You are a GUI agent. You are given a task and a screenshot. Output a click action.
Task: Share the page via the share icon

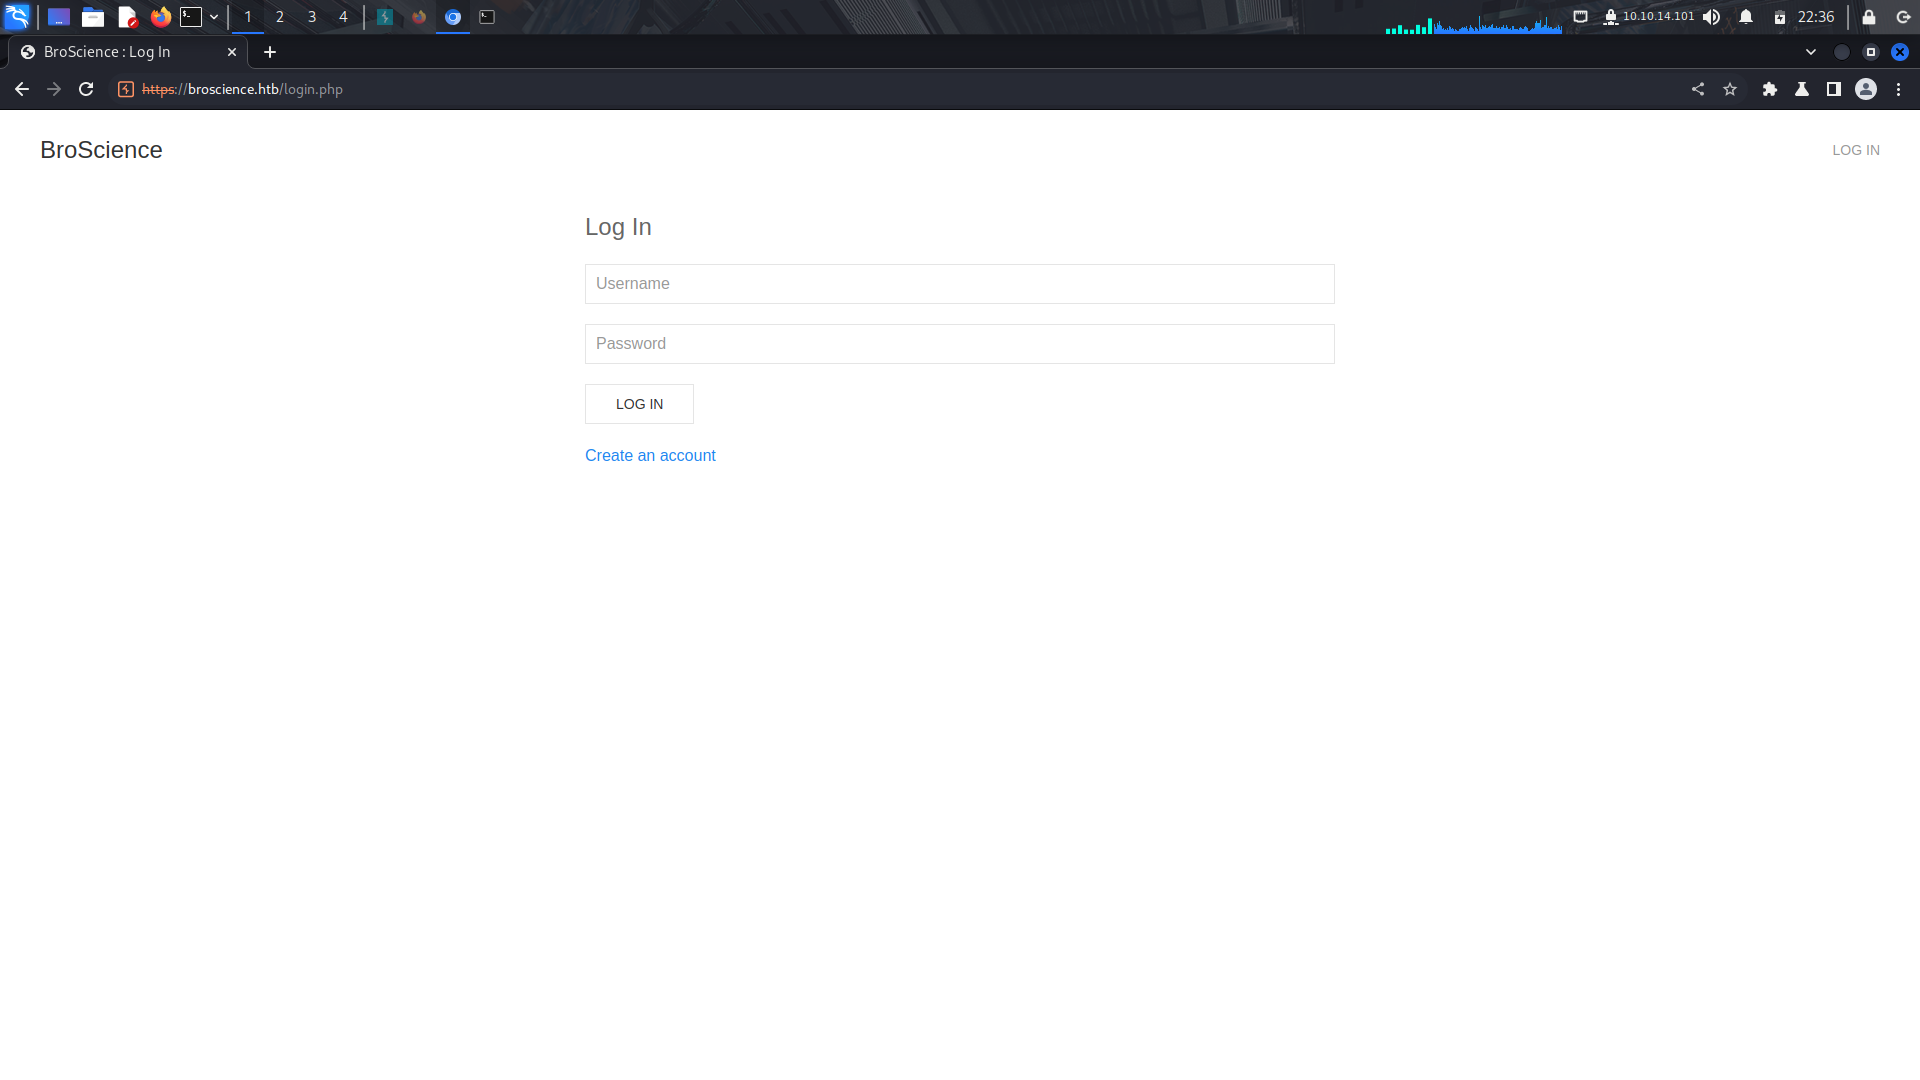click(x=1699, y=89)
